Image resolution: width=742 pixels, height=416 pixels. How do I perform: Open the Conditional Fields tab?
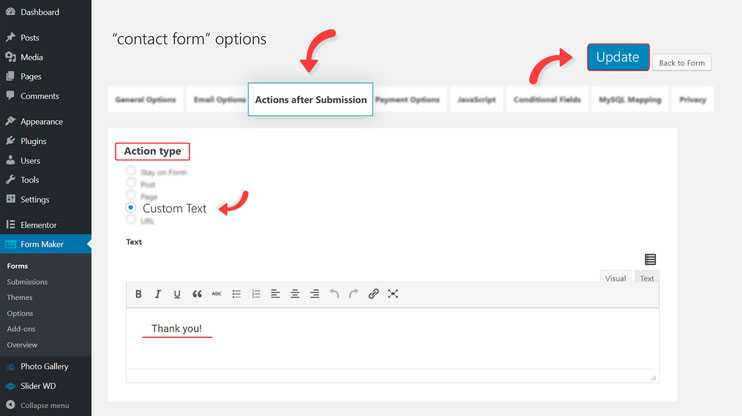pos(547,99)
